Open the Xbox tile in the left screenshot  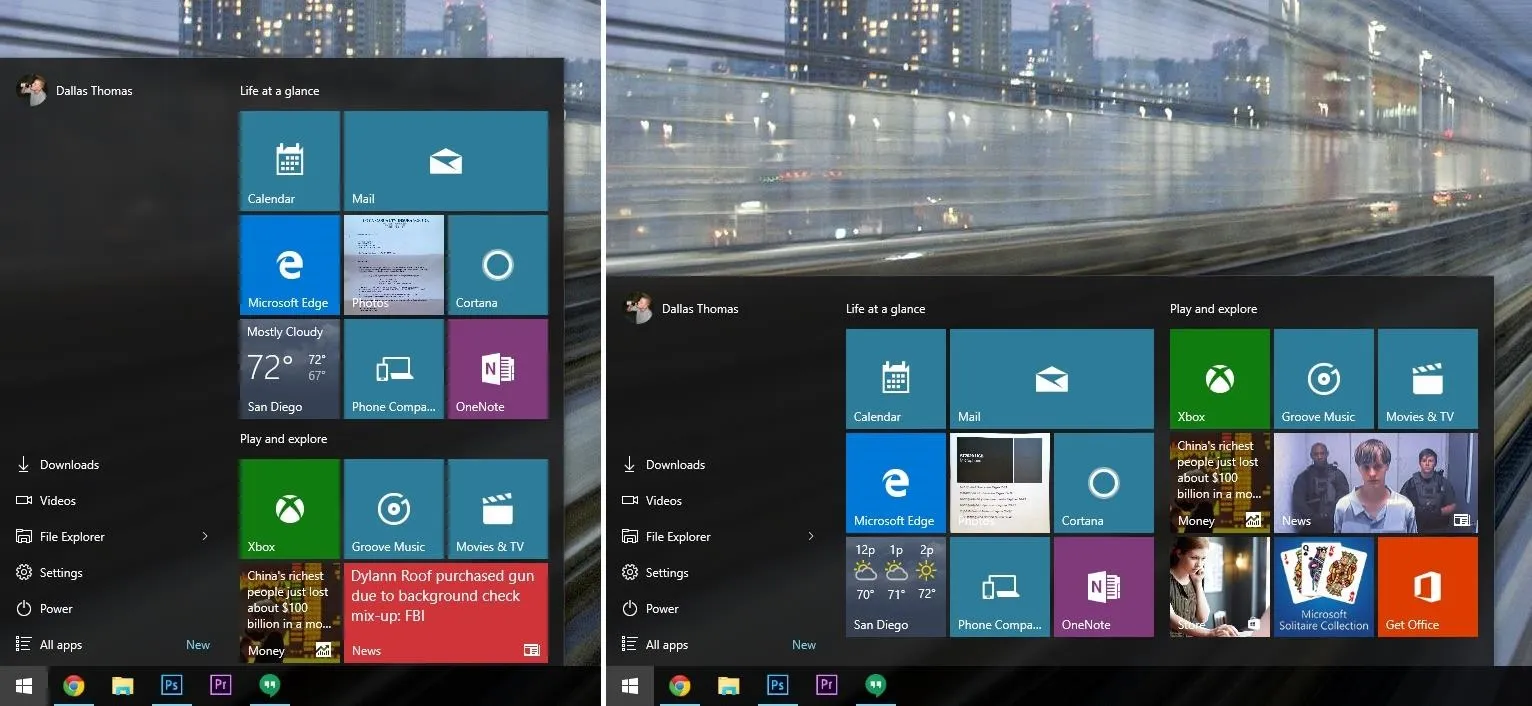pyautogui.click(x=290, y=509)
